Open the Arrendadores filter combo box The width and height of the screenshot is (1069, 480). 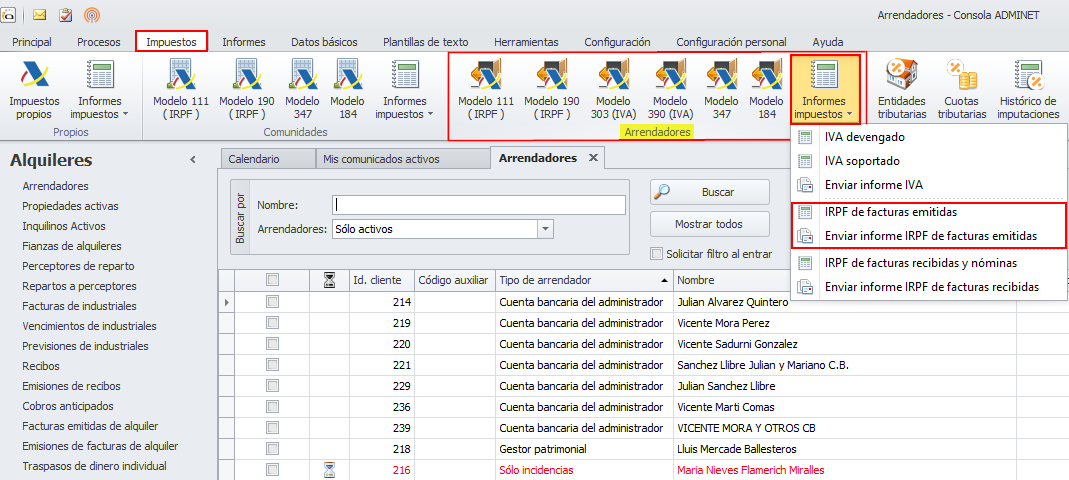click(545, 229)
